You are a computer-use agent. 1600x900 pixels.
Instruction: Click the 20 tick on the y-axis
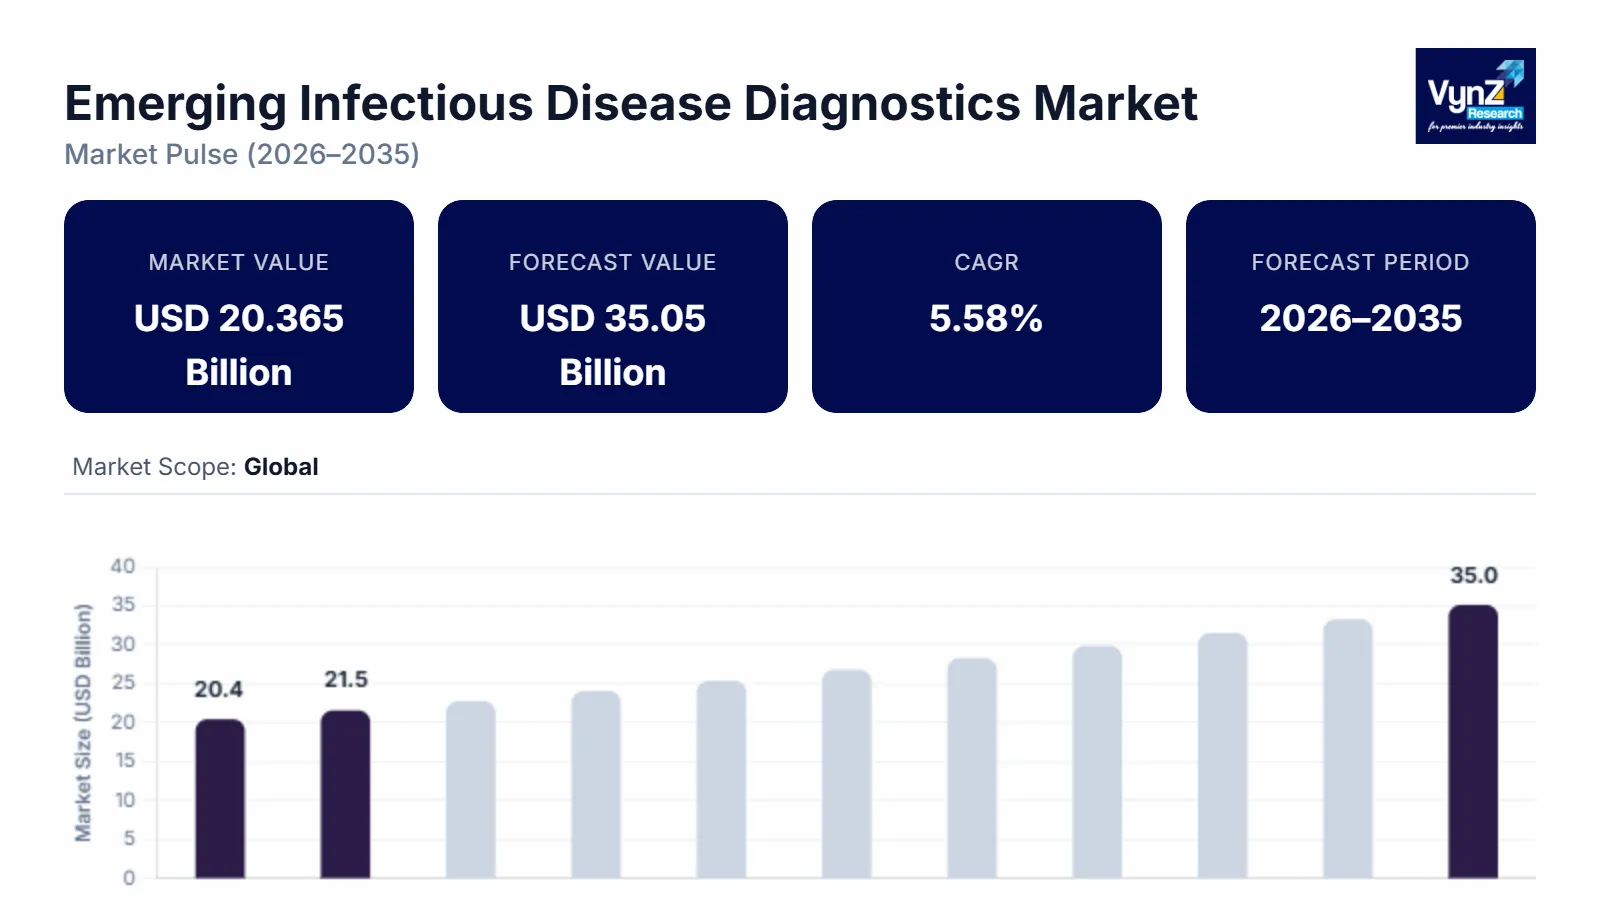[123, 722]
